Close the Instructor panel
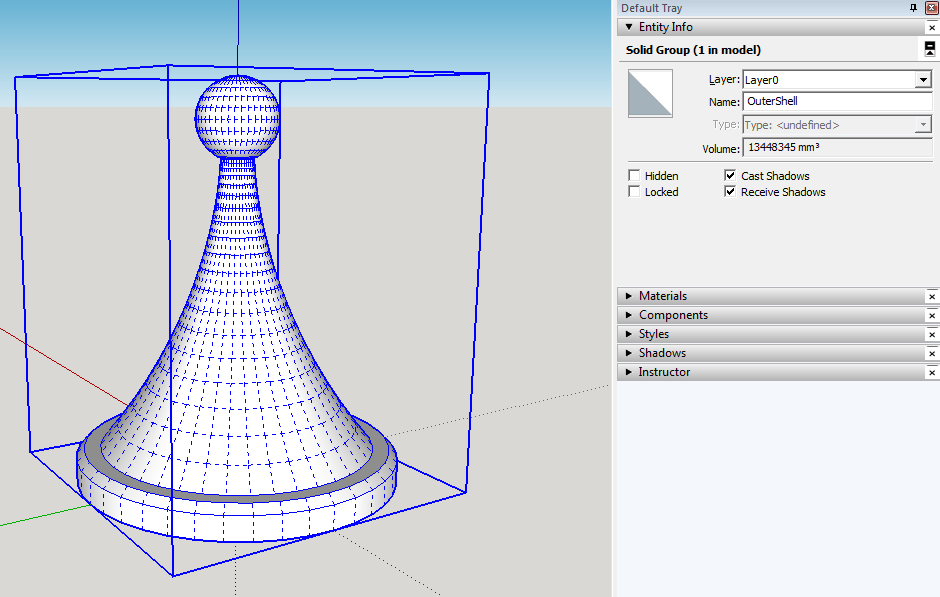Viewport: 940px width, 597px height. click(x=932, y=371)
